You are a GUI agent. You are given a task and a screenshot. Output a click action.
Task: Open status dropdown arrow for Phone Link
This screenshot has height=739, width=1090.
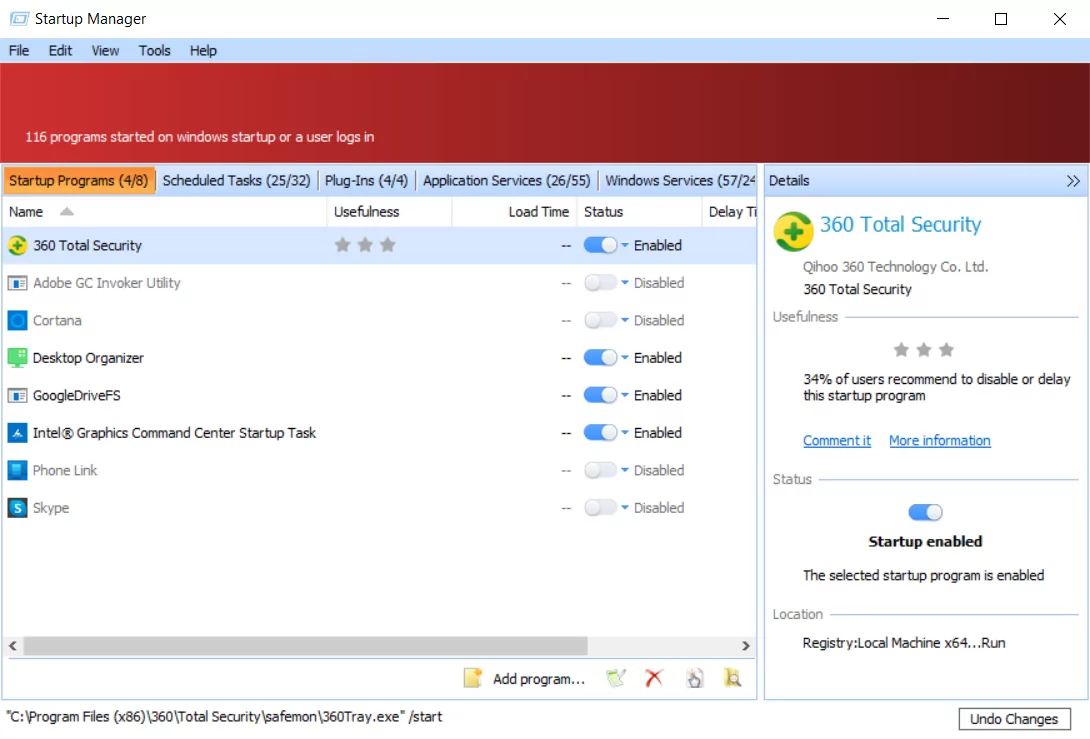tap(625, 471)
